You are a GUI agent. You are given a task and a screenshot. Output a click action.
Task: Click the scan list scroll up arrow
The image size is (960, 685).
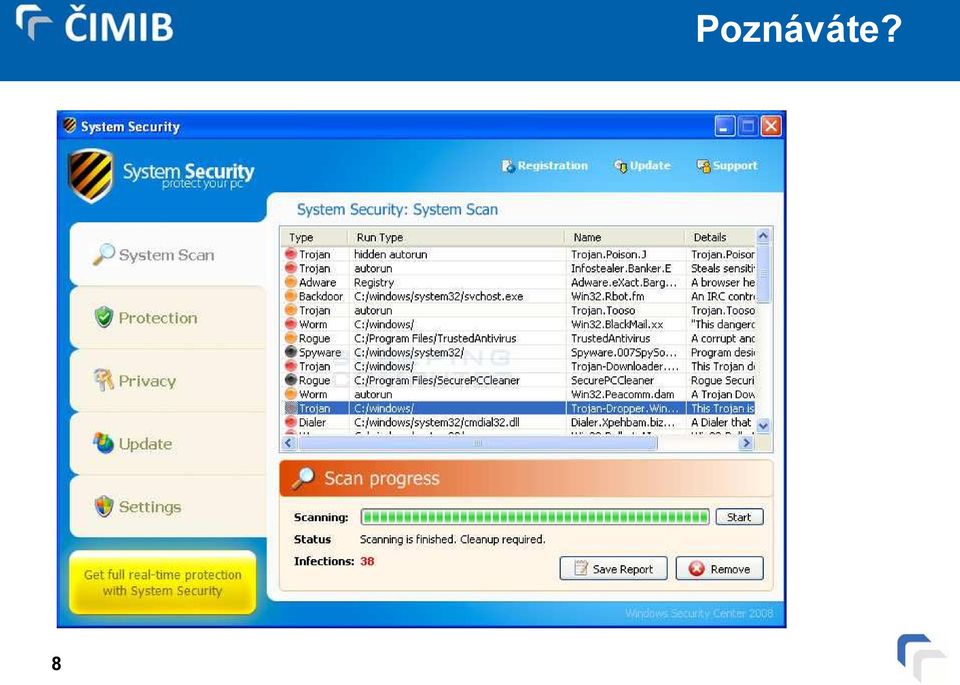click(x=763, y=236)
